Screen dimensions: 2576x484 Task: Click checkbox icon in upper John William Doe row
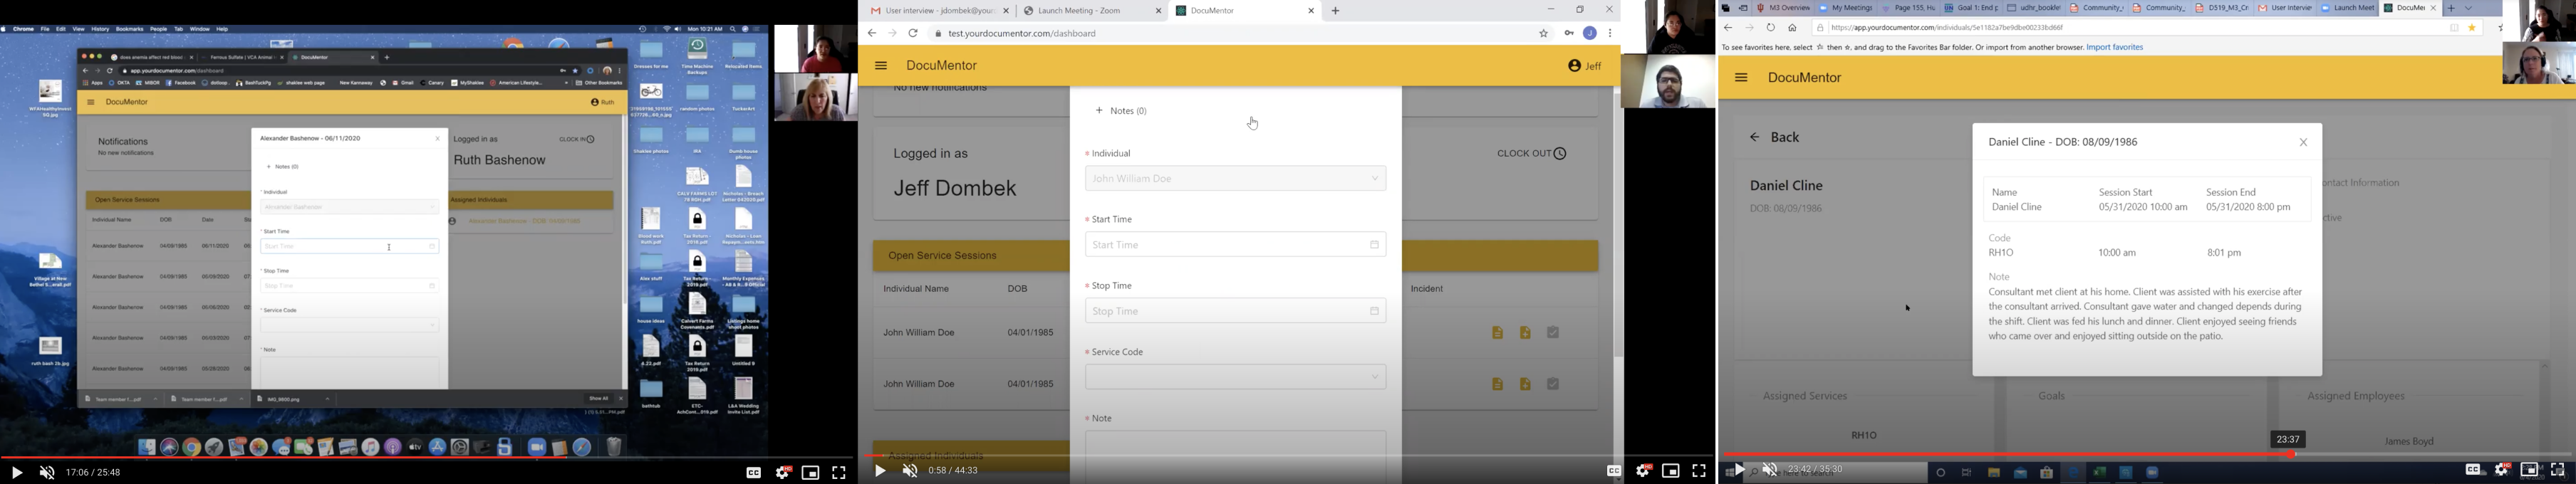point(1553,333)
